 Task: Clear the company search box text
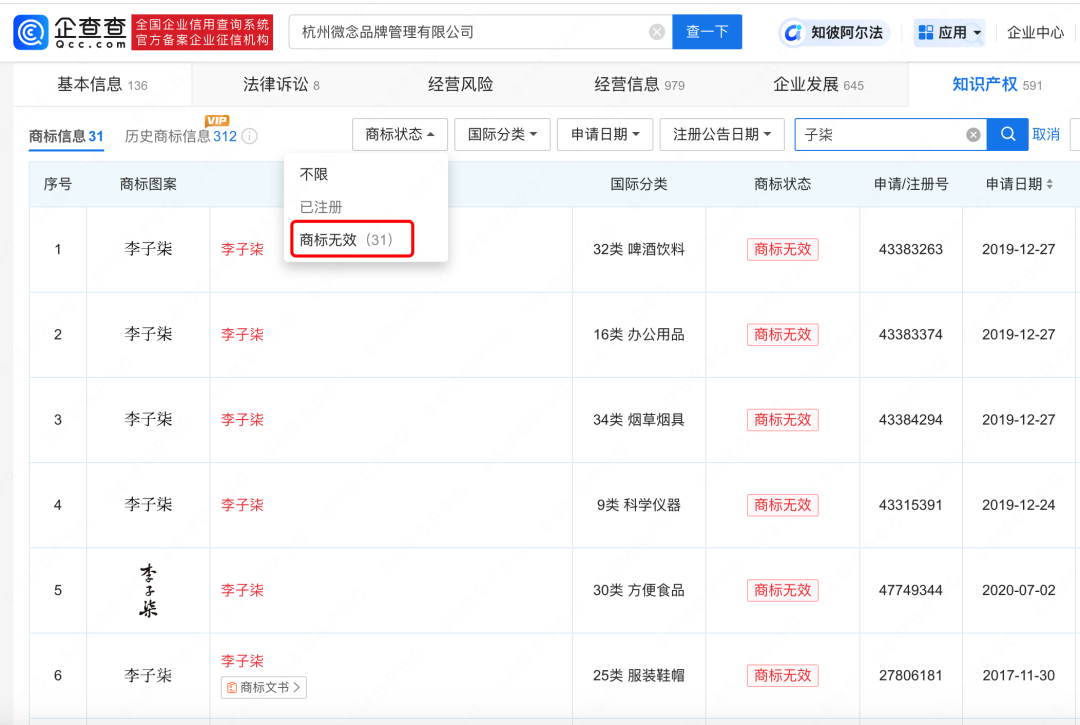tap(656, 32)
